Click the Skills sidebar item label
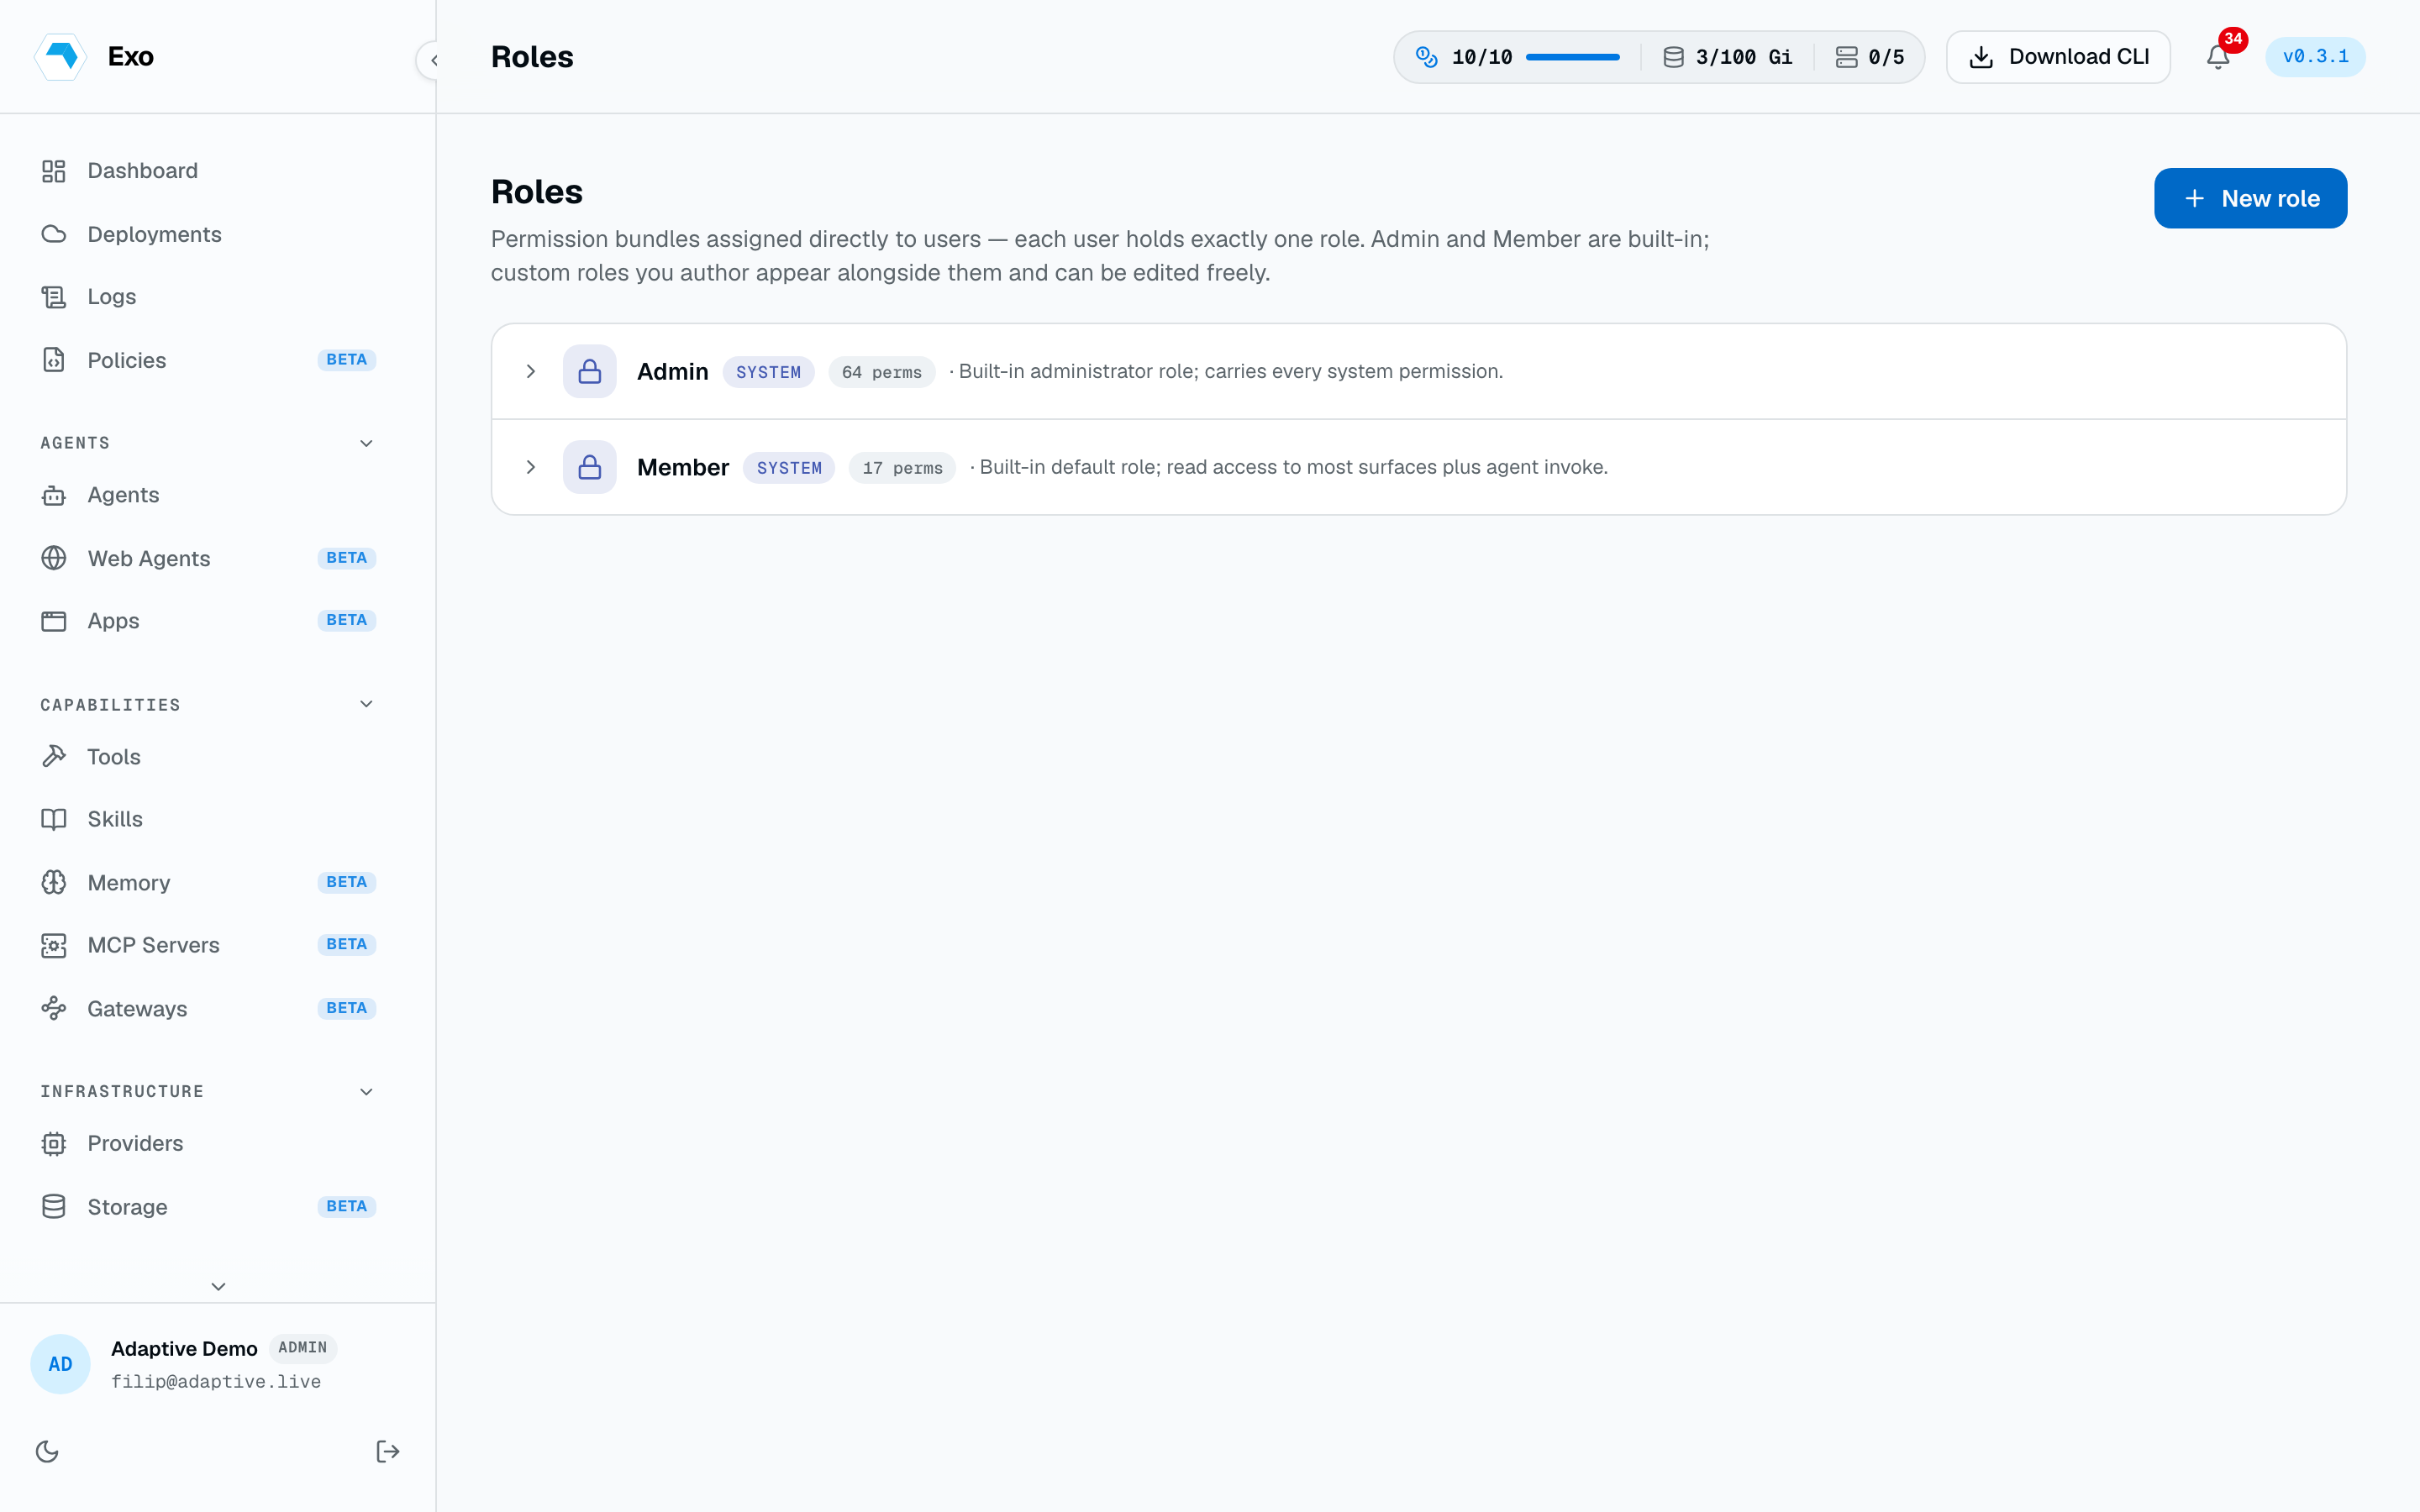 (x=115, y=819)
